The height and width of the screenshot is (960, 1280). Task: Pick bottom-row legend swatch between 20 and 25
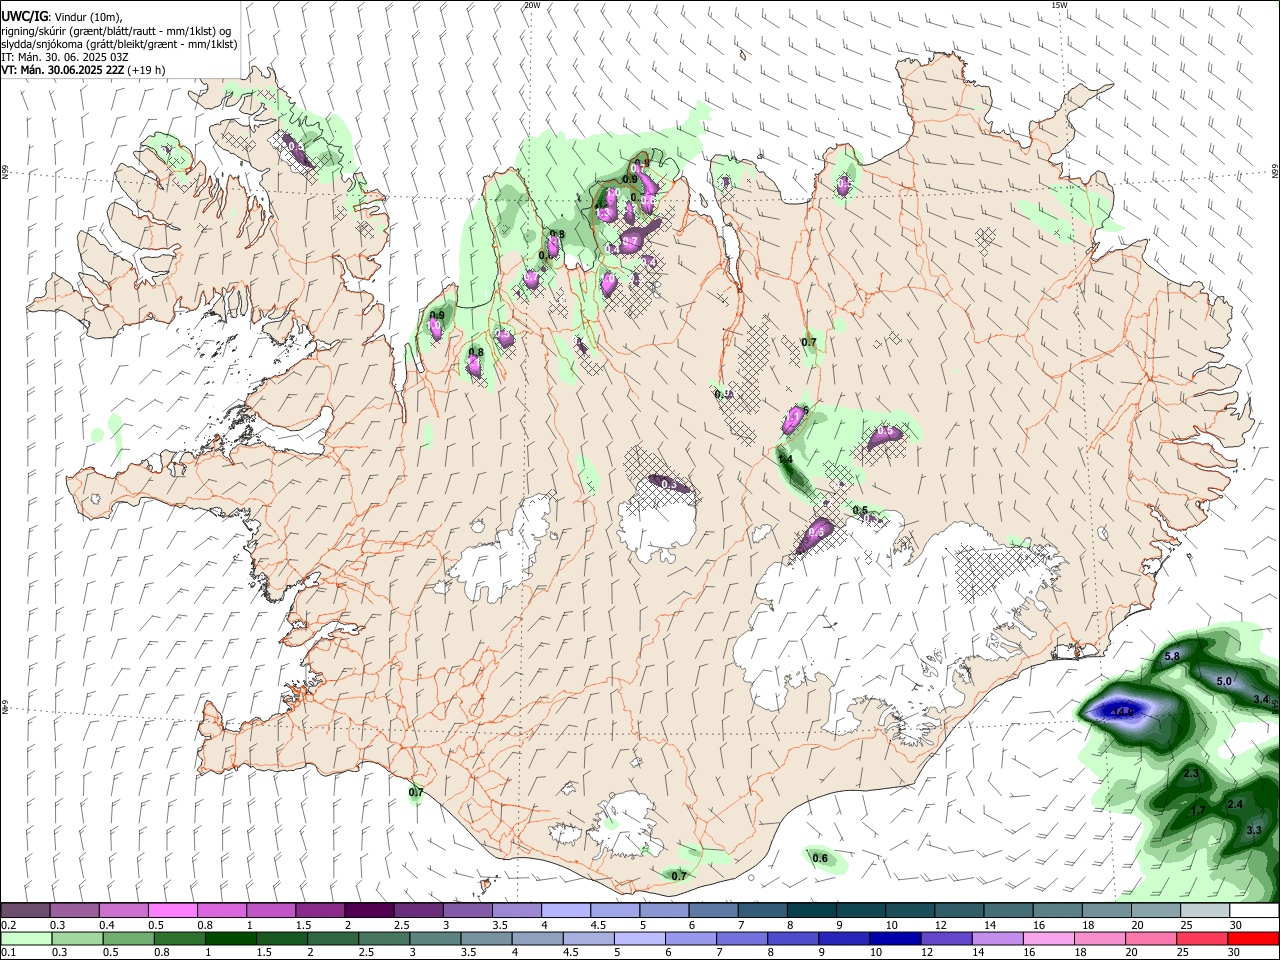1151,938
